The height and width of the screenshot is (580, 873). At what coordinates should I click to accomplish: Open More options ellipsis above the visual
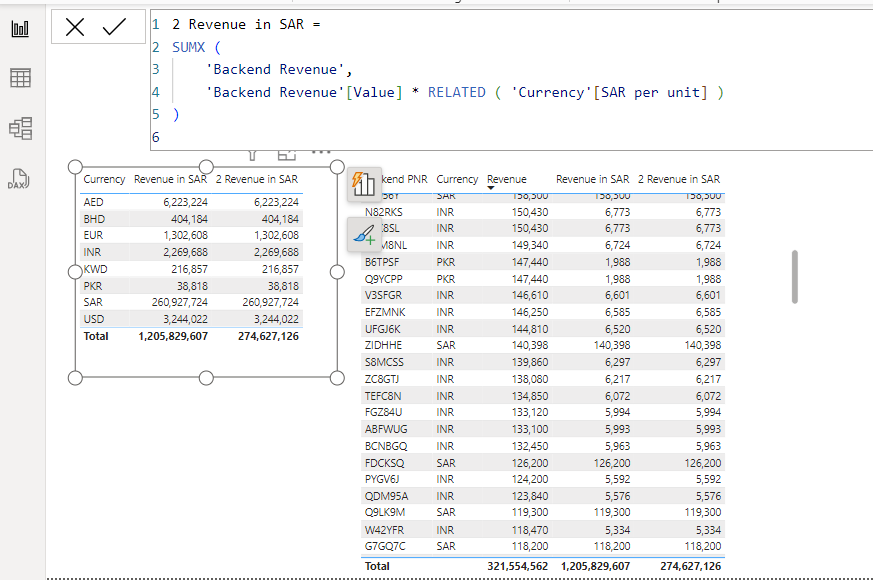click(x=321, y=152)
